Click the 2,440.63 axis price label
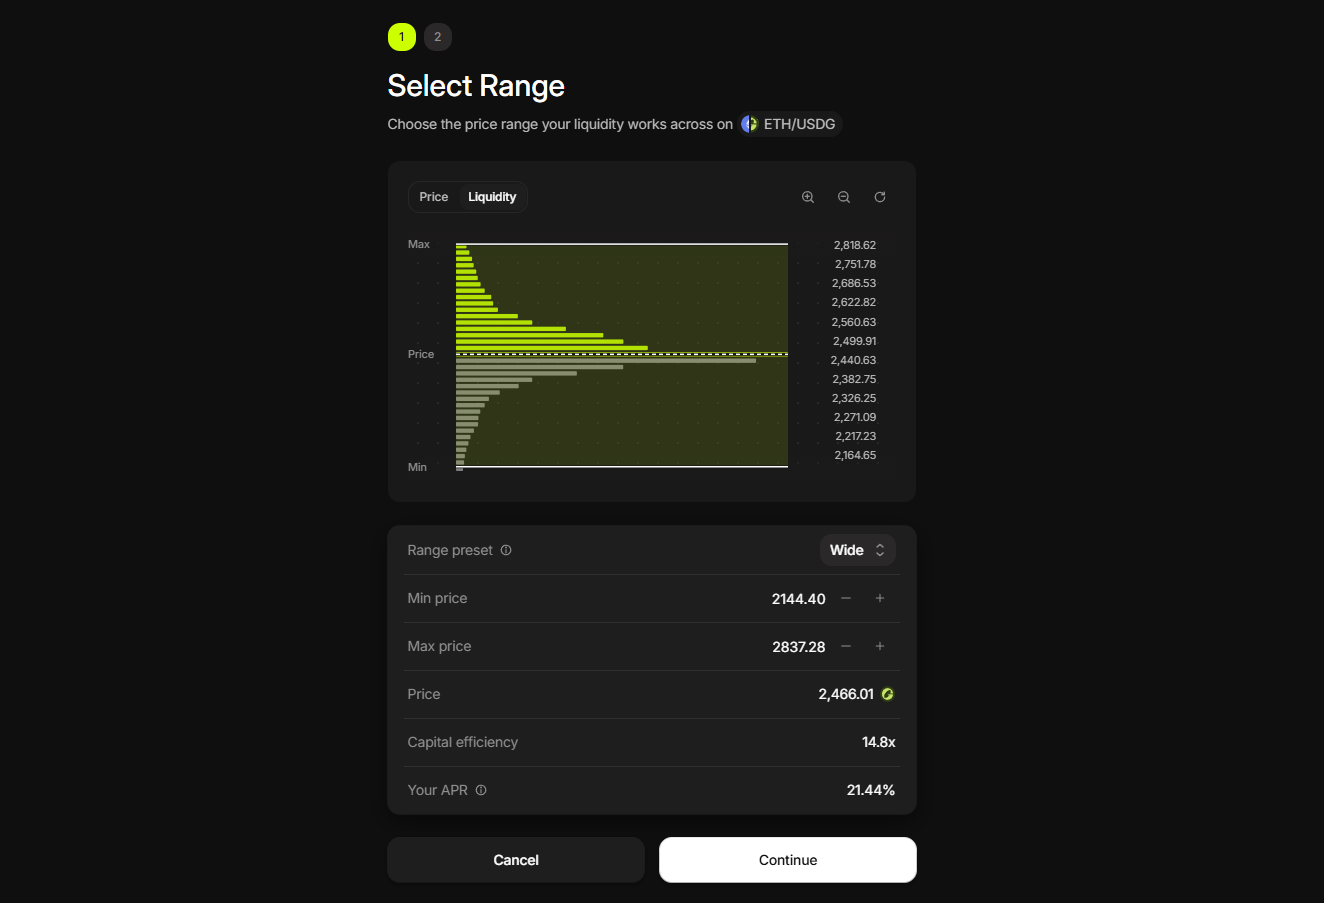 coord(853,360)
